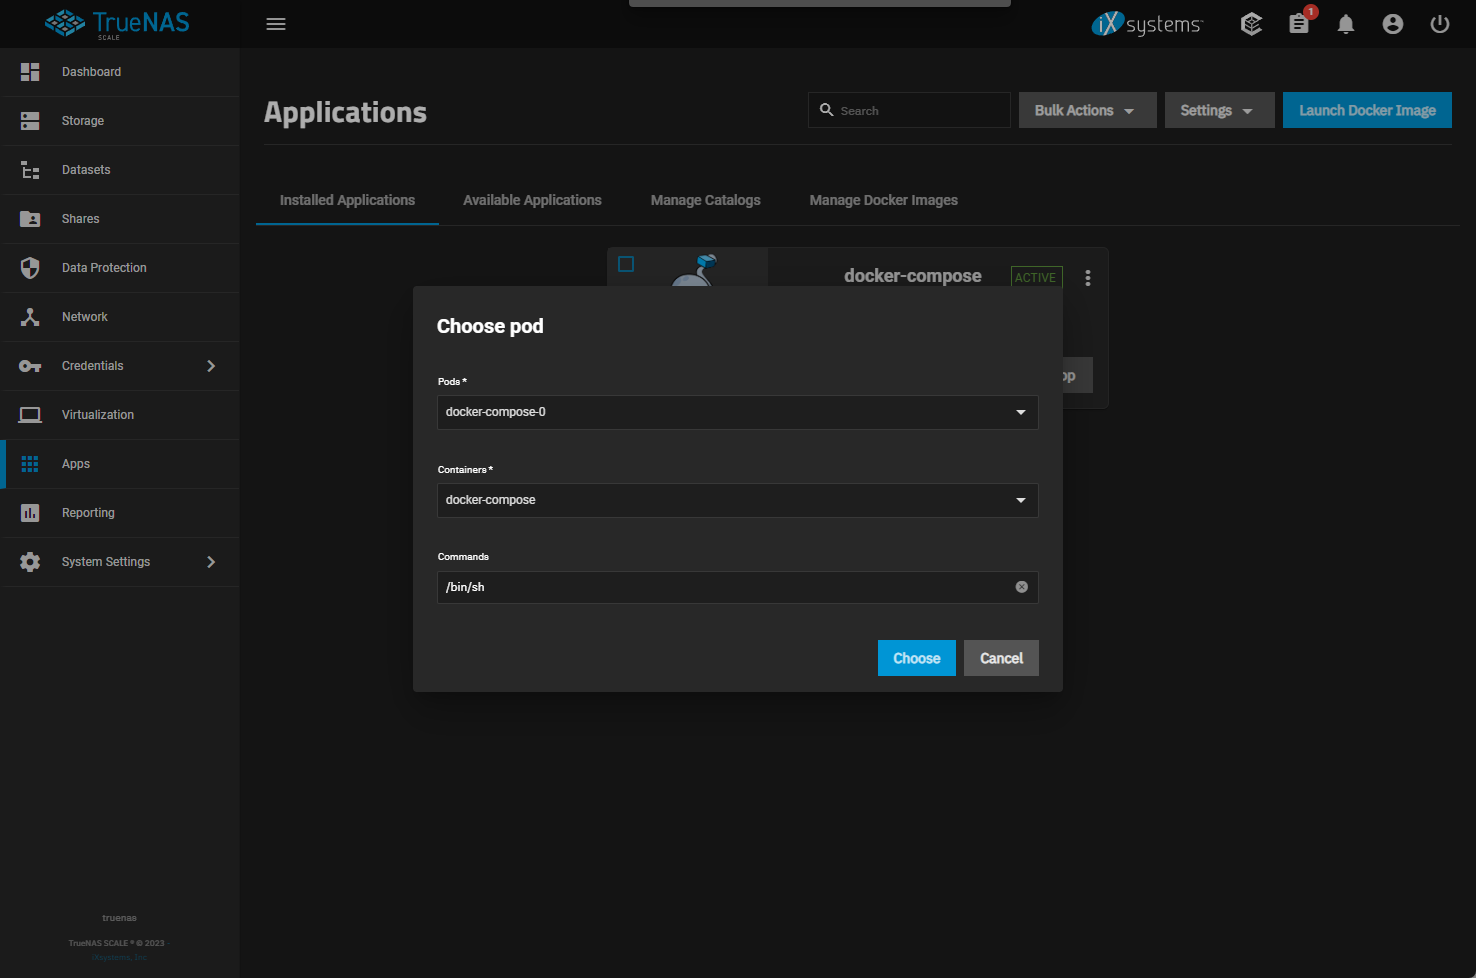Open the Jobs clipboard icon

[x=1299, y=24]
